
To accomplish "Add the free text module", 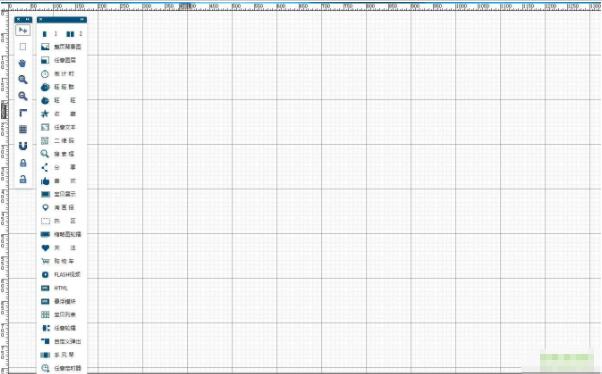I will pos(59,127).
